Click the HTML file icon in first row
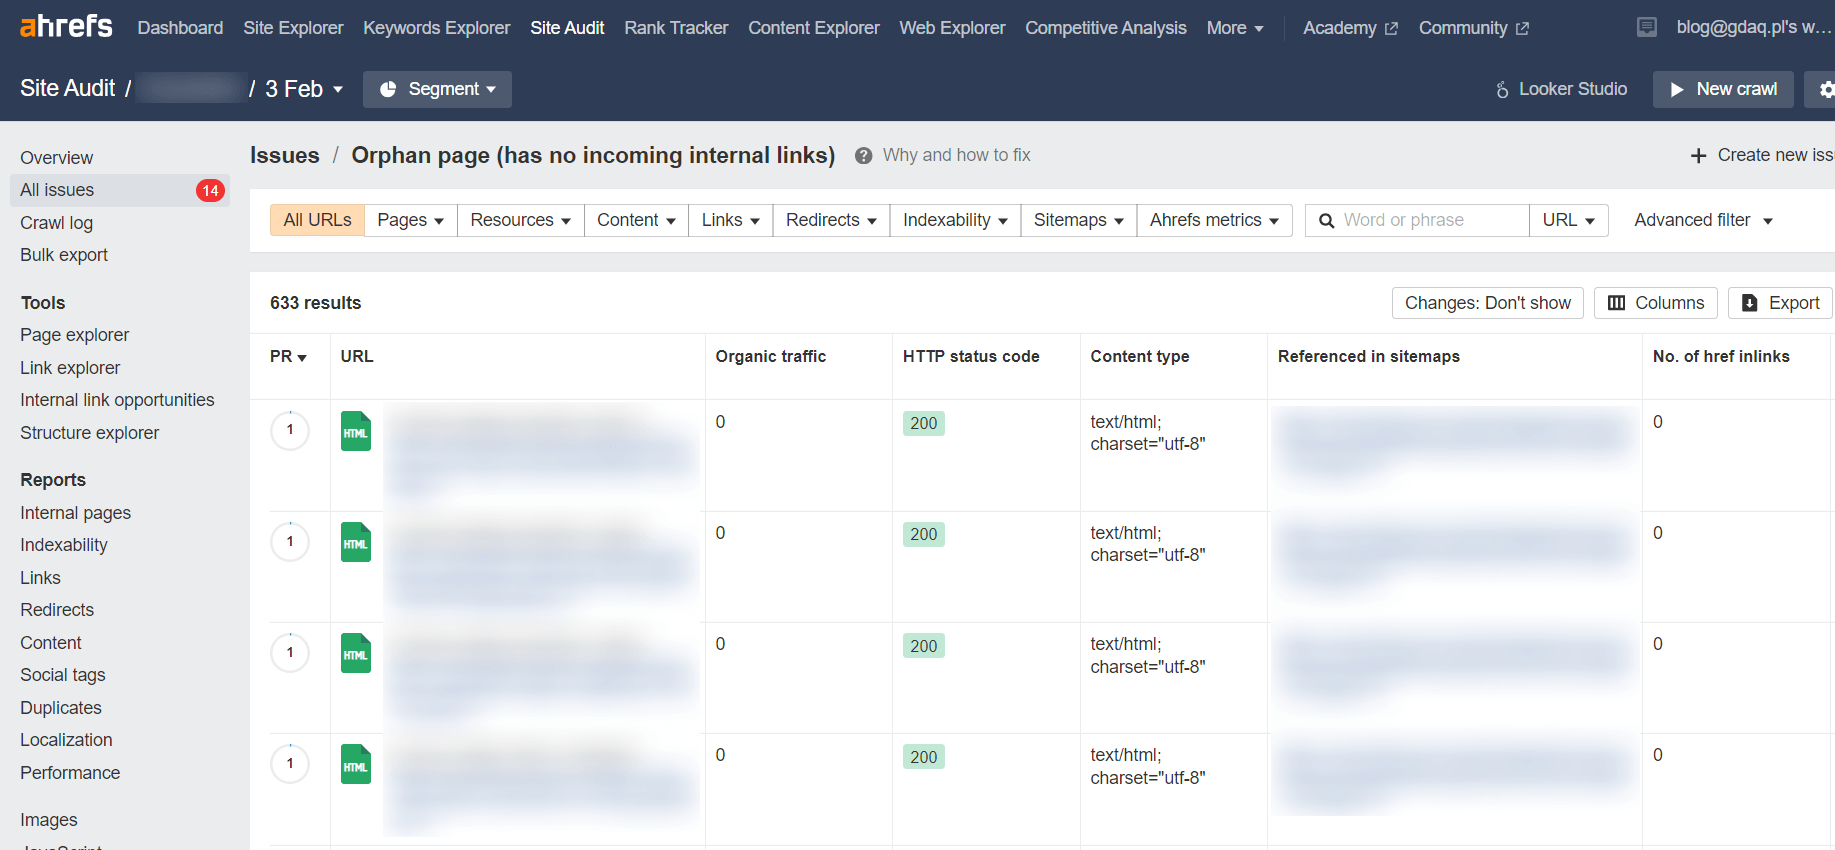1835x850 pixels. (356, 432)
